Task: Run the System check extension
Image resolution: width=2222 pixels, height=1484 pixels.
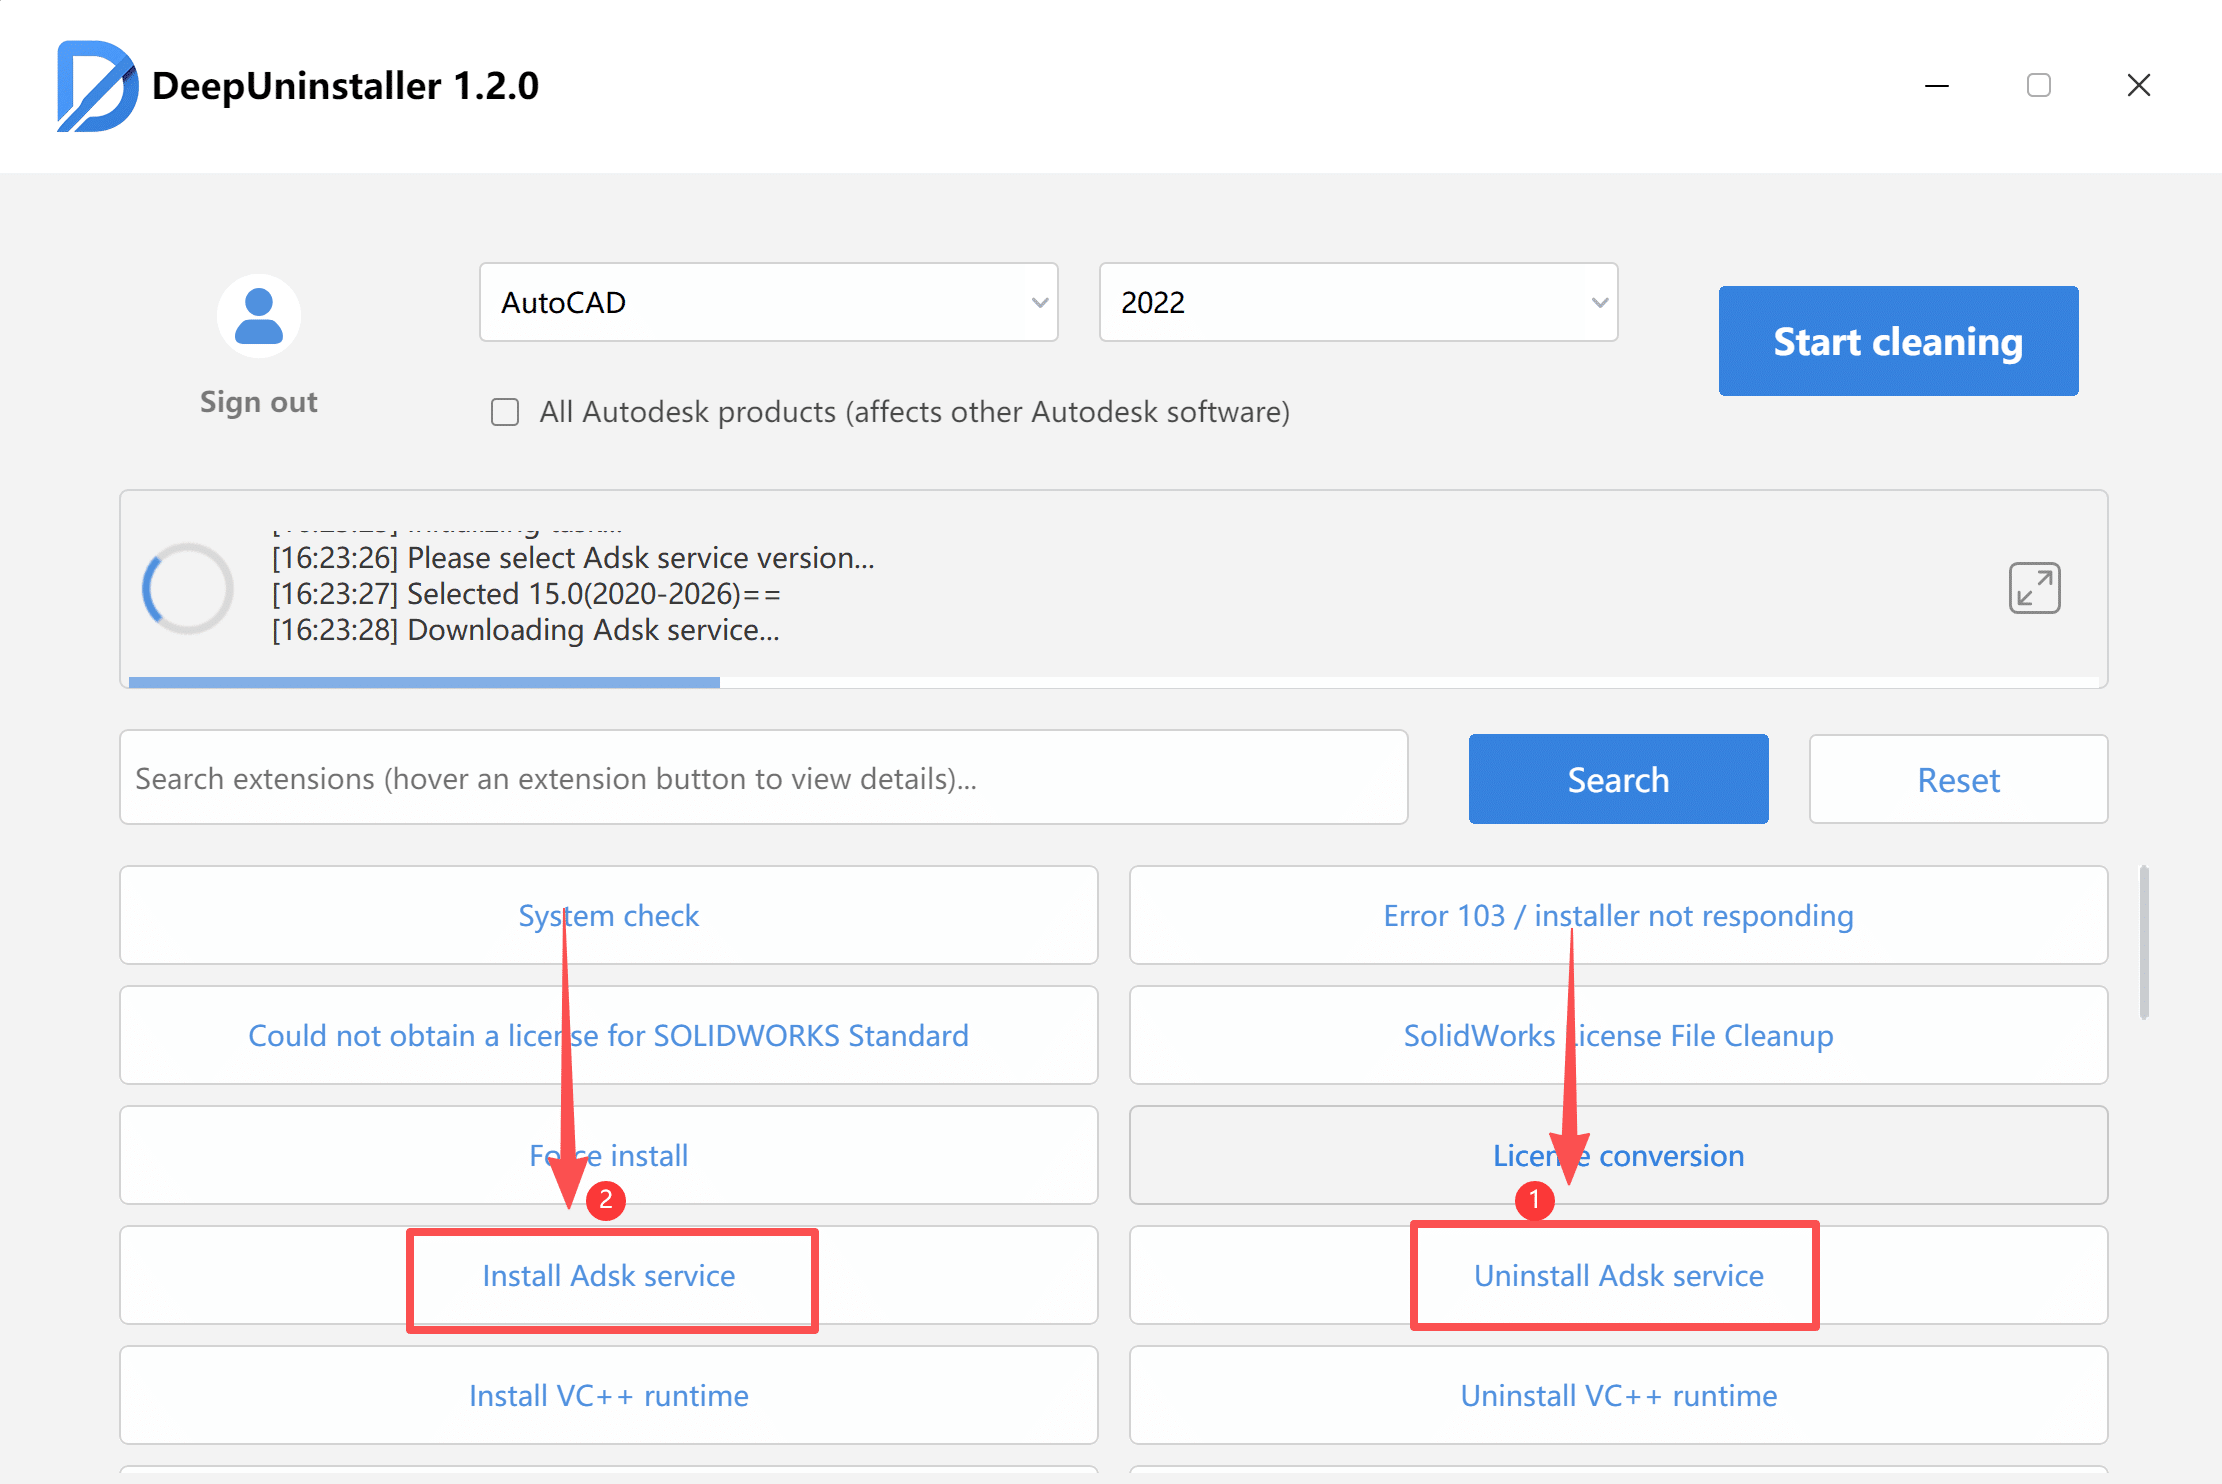Action: 608,915
